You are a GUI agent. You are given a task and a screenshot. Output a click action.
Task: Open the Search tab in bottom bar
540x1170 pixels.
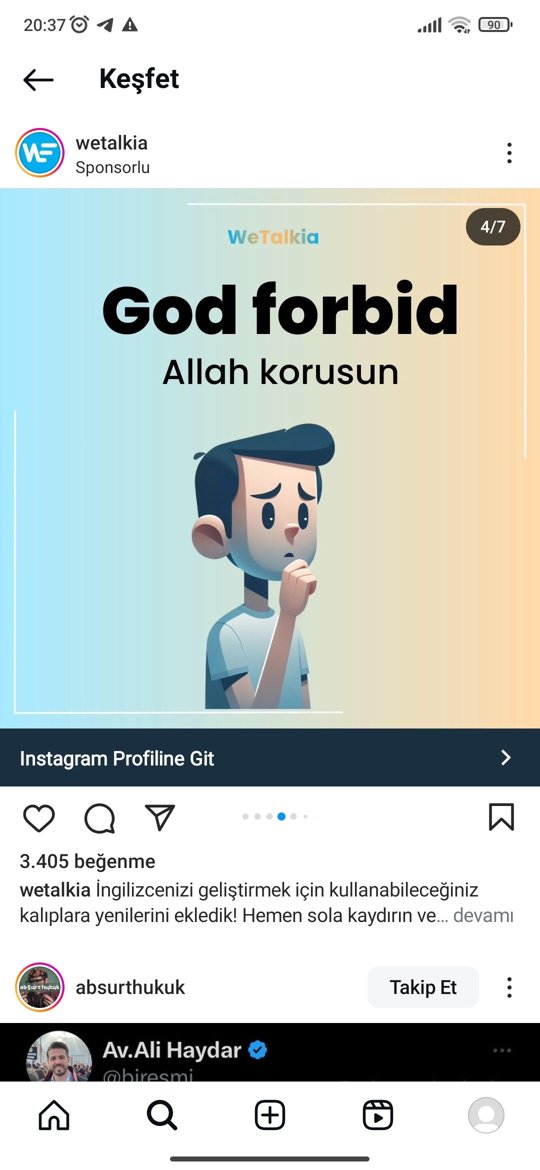[162, 1116]
